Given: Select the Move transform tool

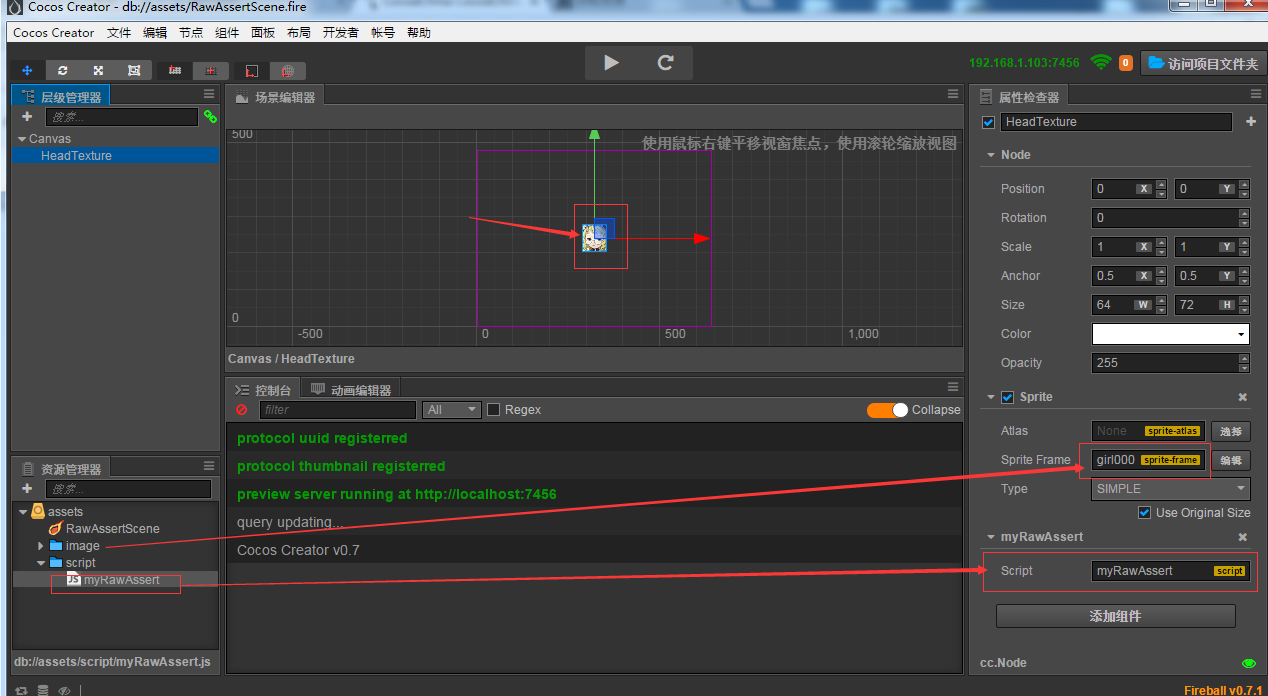Looking at the screenshot, I should (x=27, y=70).
